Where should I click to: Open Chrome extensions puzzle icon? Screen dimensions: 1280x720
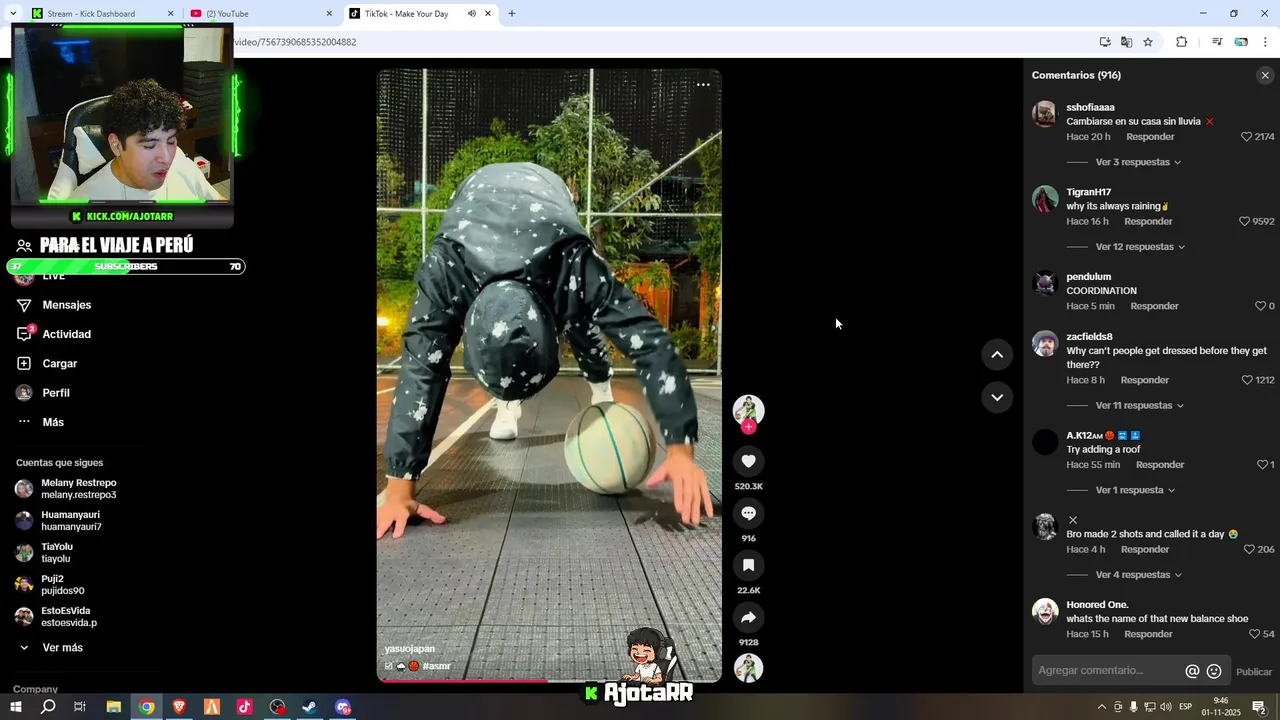(1181, 42)
